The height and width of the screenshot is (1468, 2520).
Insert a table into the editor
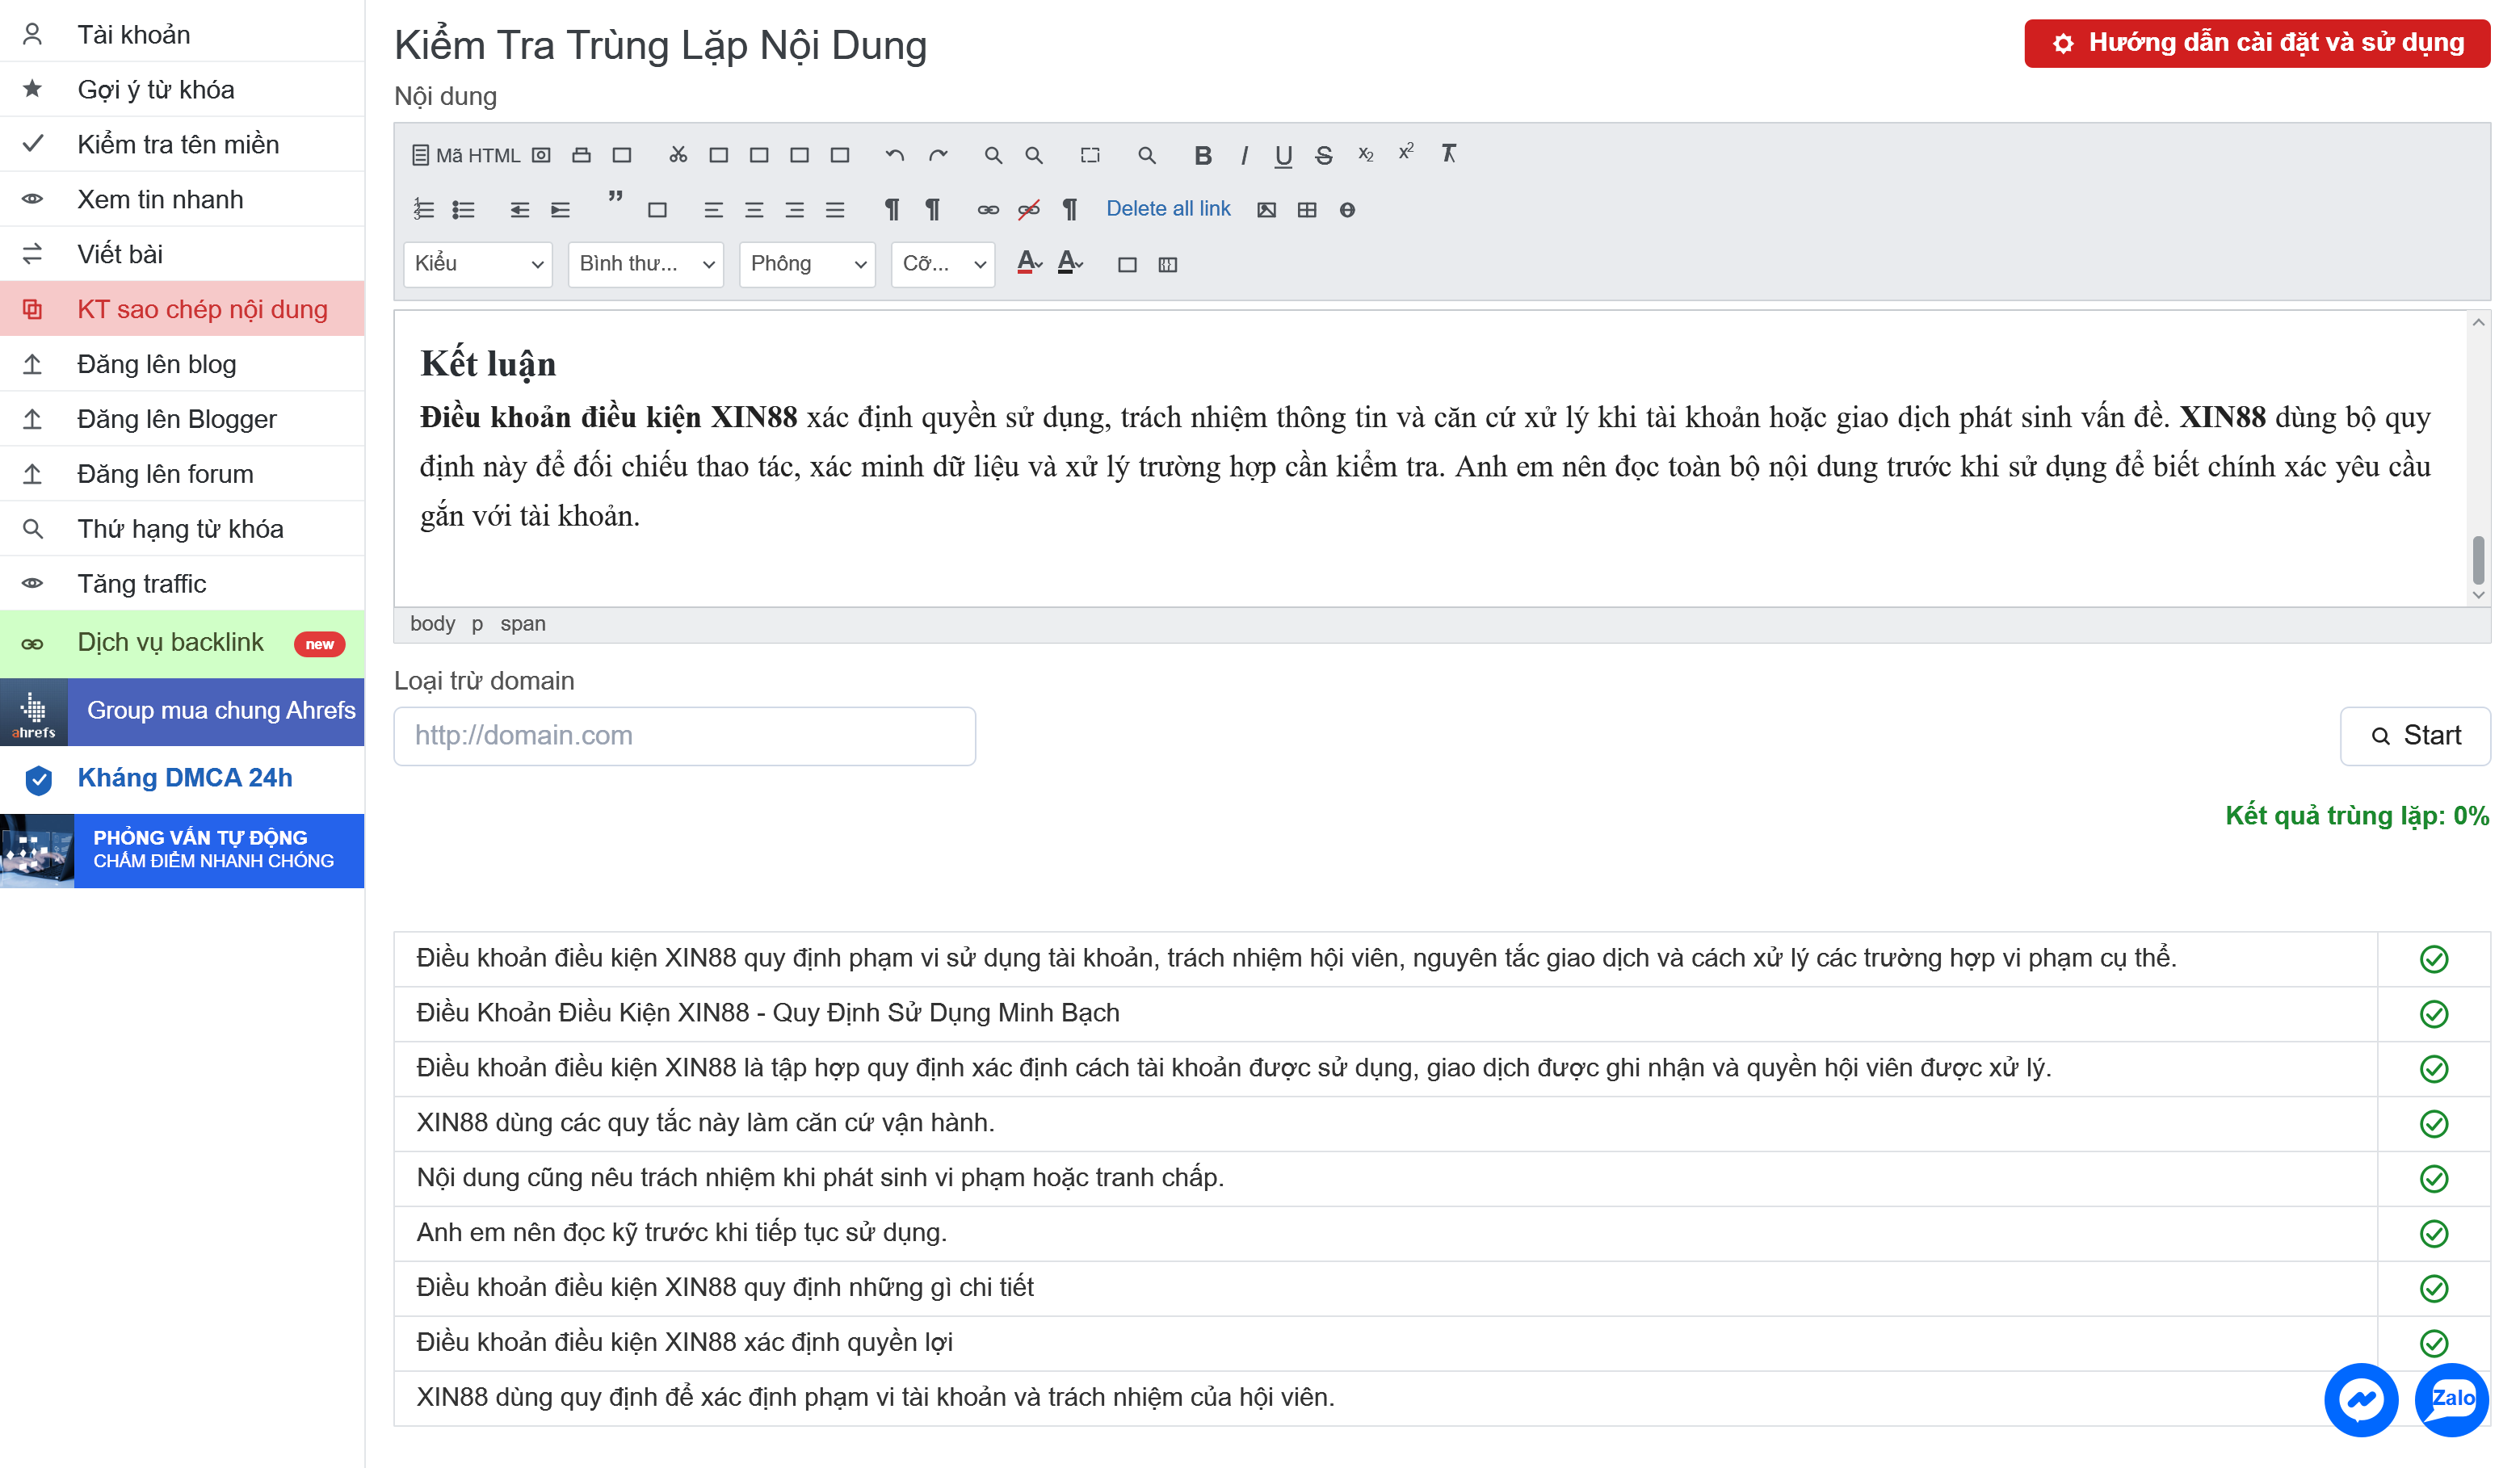(1307, 210)
